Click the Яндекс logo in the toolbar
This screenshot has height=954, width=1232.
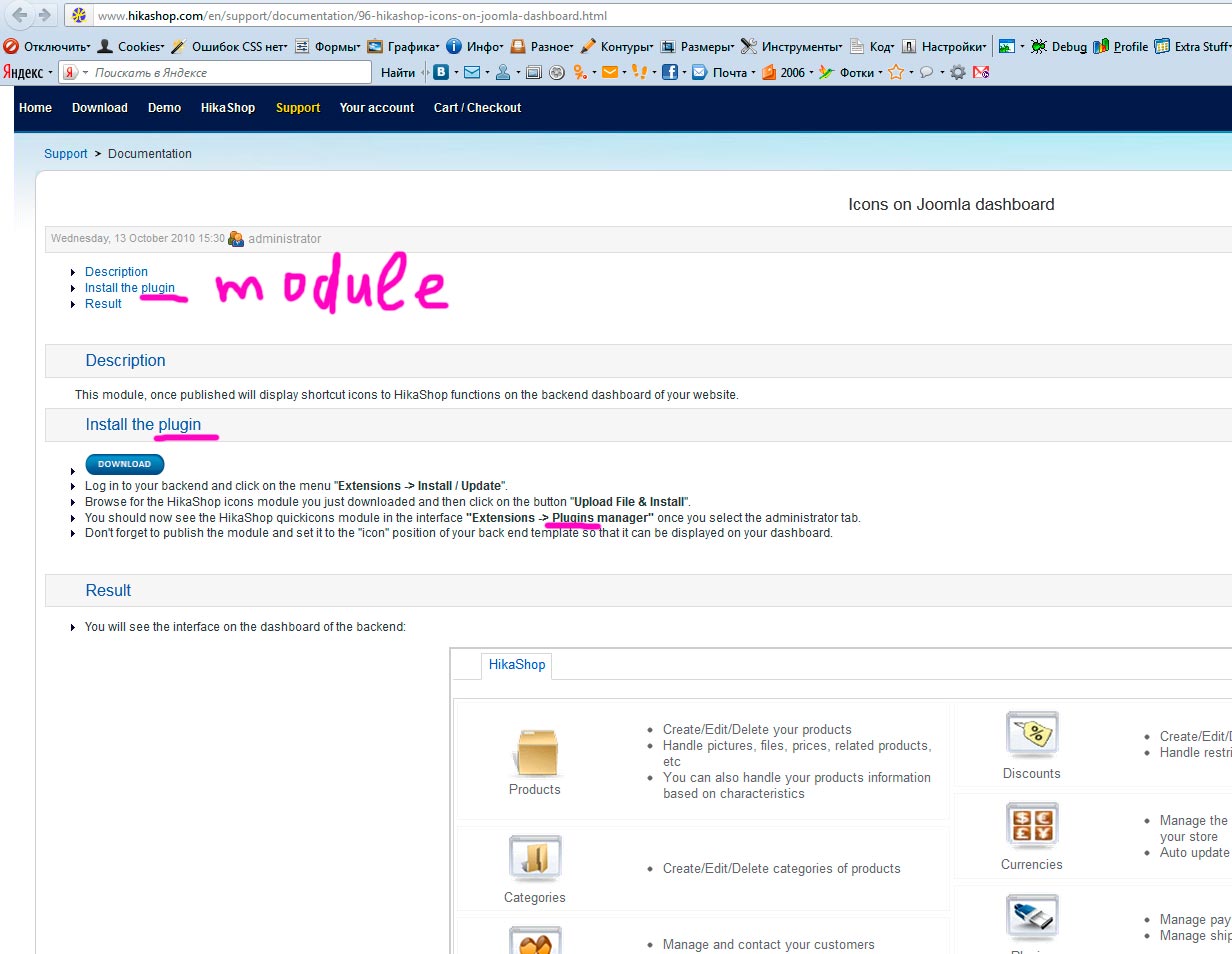[23, 73]
